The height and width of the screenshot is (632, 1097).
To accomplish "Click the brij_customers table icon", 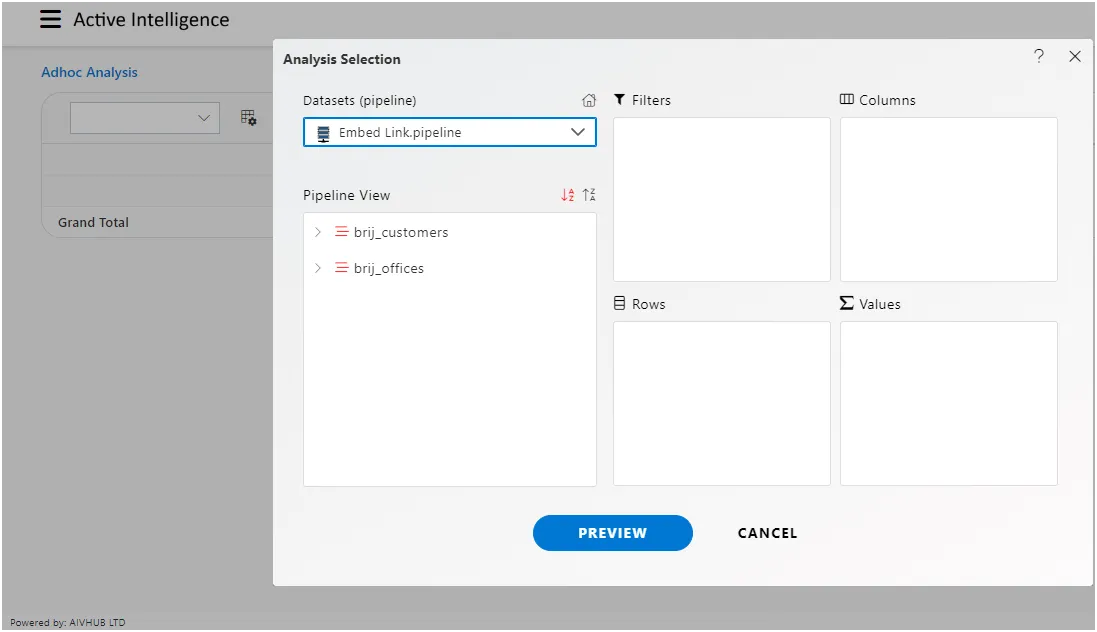I will point(341,232).
